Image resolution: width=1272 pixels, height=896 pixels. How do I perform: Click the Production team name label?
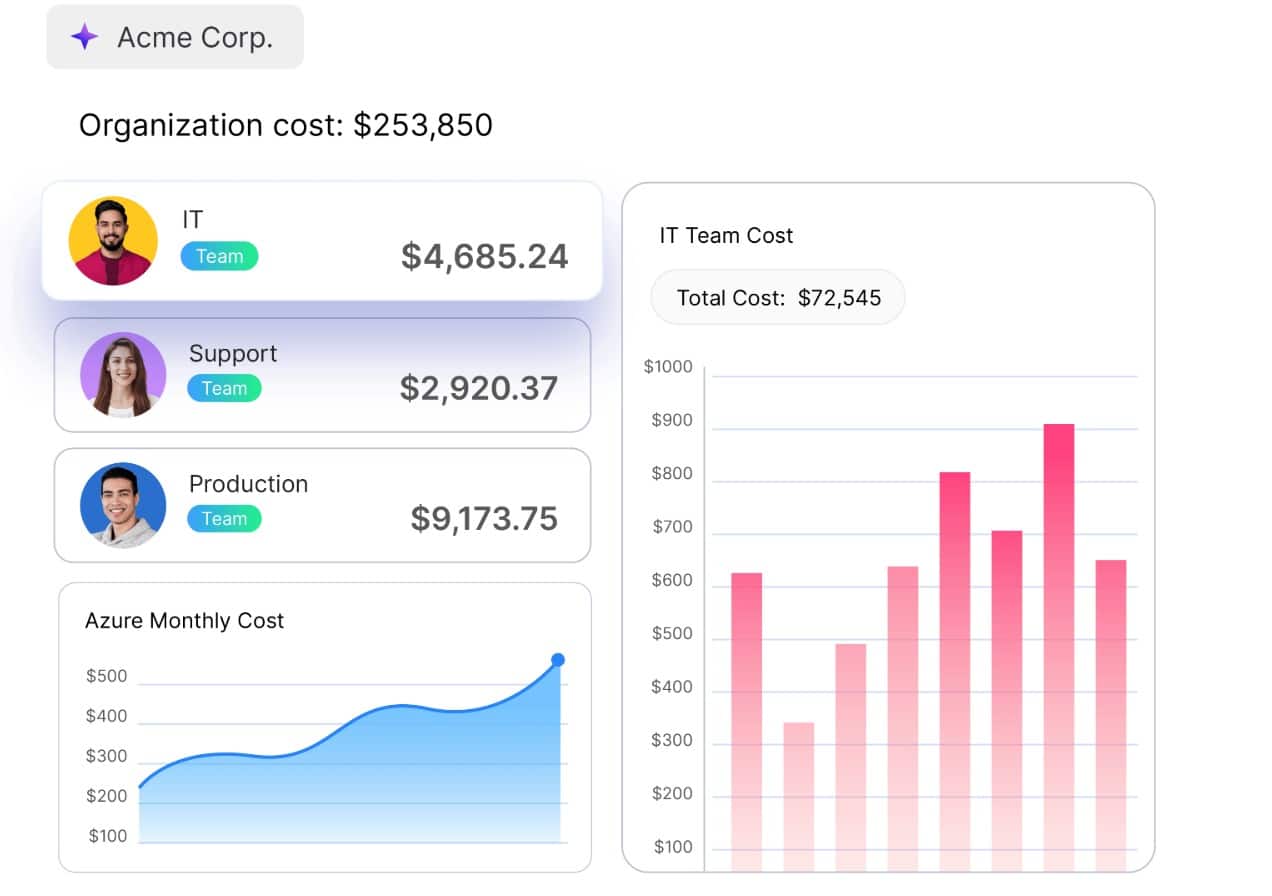click(x=249, y=484)
